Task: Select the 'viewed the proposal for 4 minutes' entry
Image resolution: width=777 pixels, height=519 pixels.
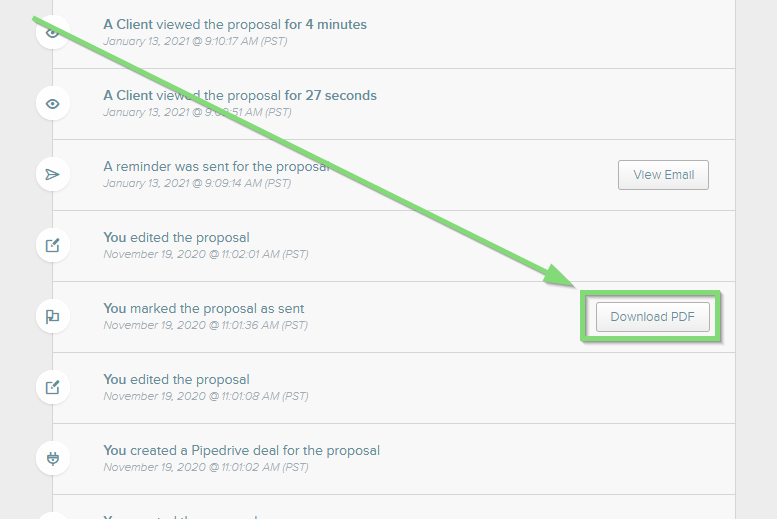Action: 235,24
